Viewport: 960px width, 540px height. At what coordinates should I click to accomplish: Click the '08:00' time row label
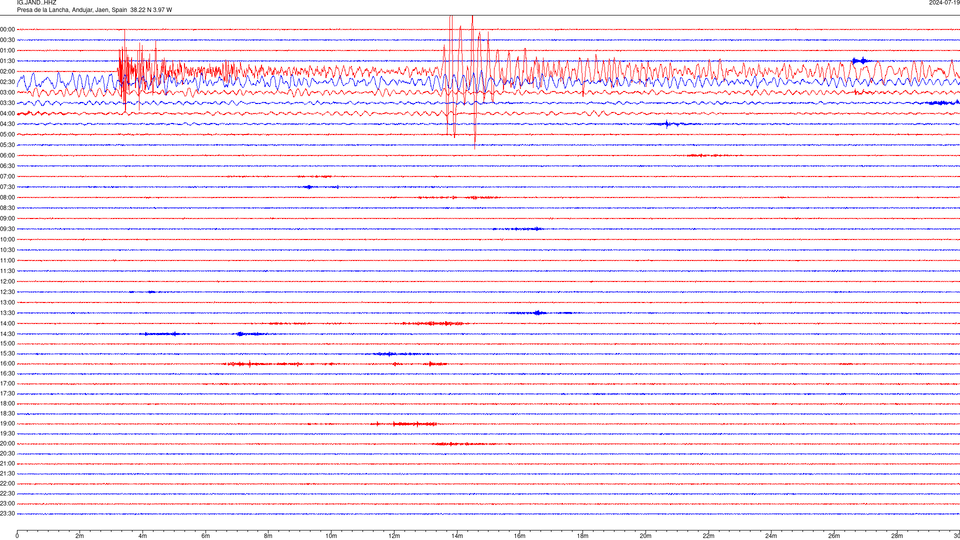[7, 197]
